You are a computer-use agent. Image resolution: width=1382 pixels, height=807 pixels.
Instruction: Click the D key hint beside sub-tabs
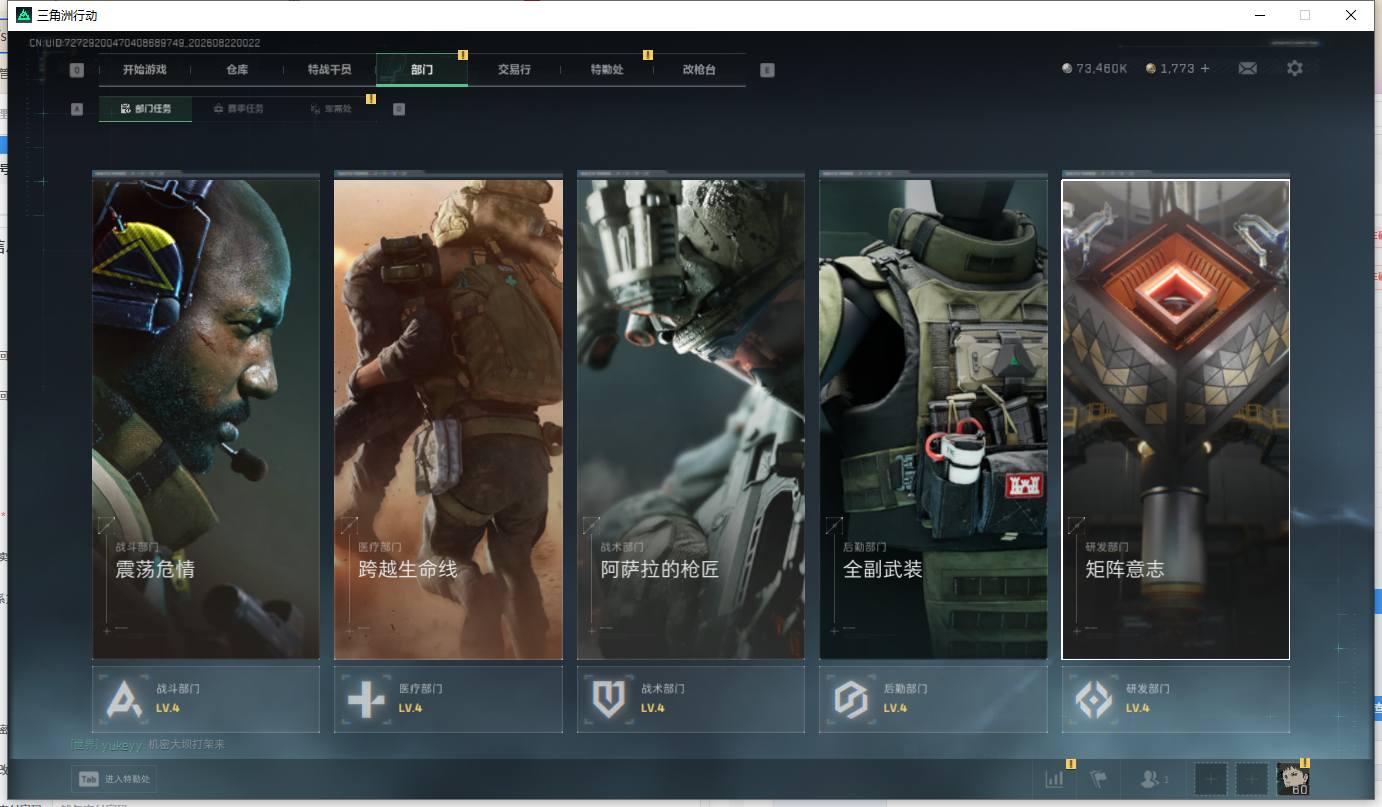[x=399, y=108]
